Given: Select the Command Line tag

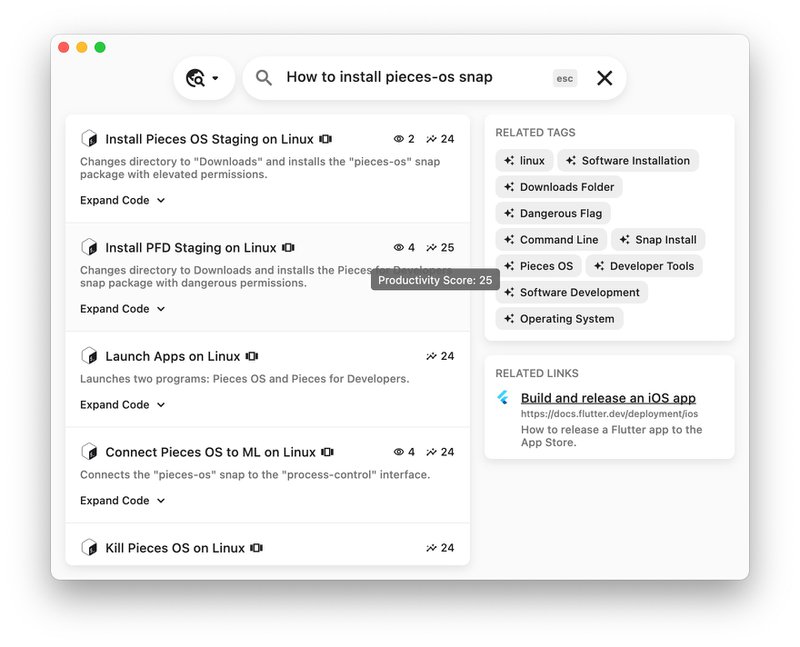Looking at the screenshot, I should [551, 240].
